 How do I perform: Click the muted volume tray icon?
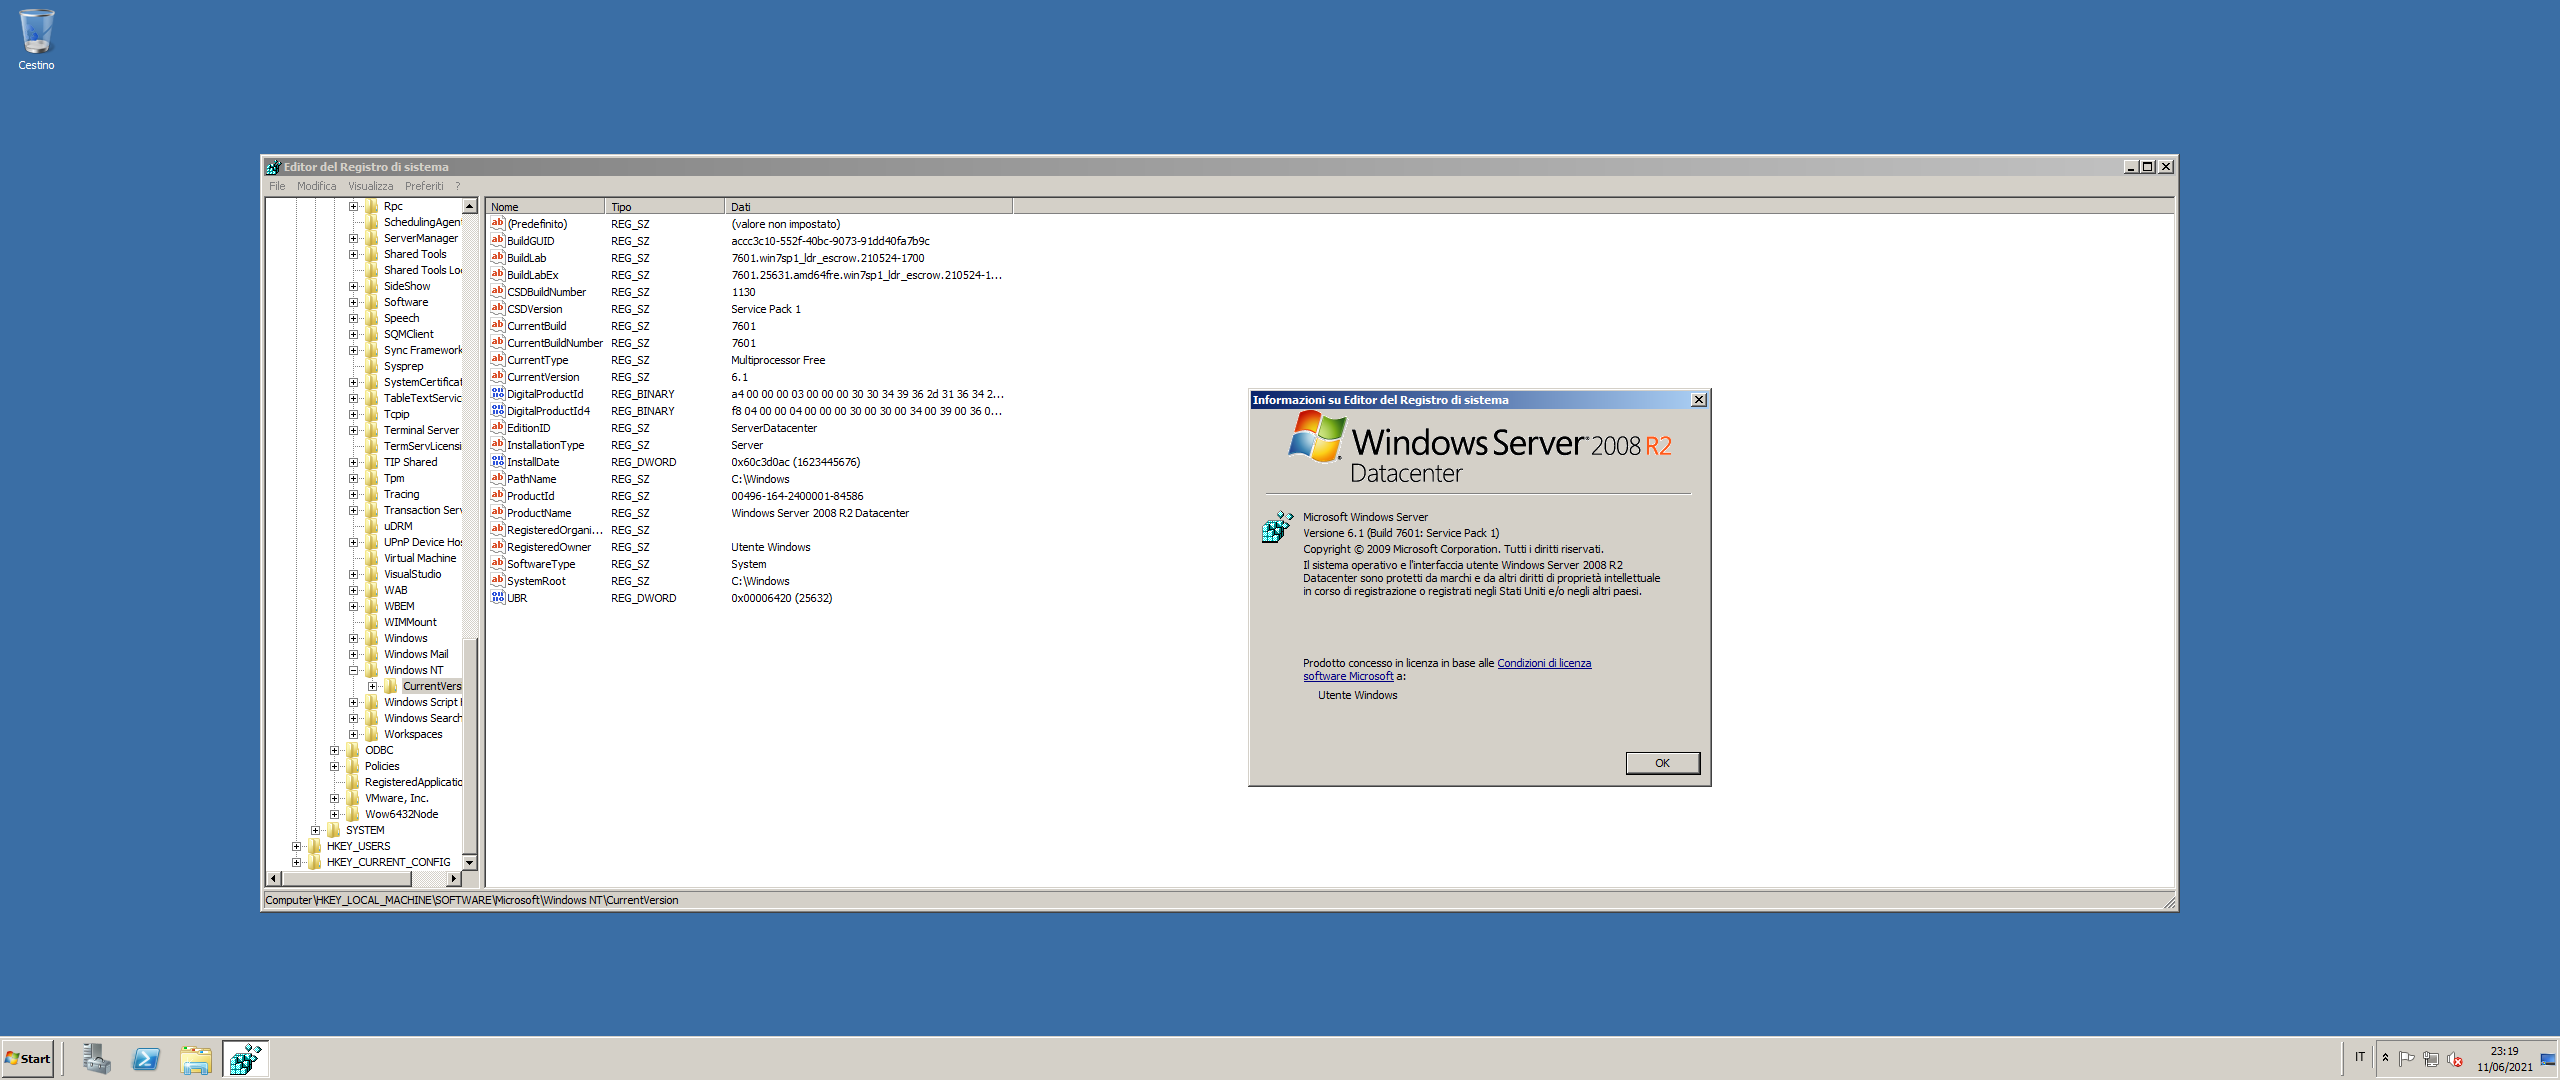click(2455, 1059)
